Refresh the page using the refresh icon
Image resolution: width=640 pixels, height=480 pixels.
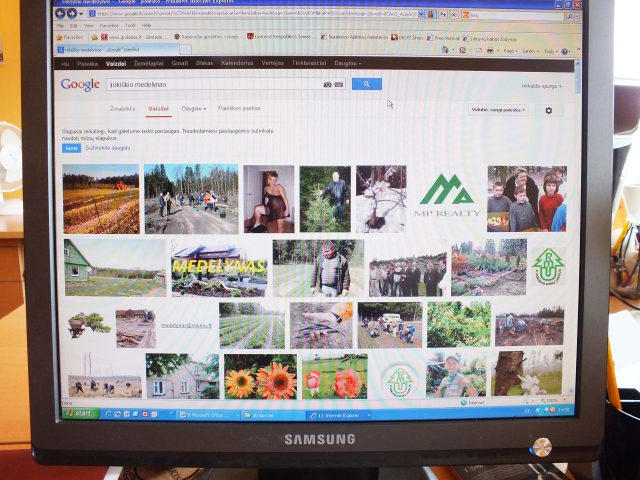[442, 15]
